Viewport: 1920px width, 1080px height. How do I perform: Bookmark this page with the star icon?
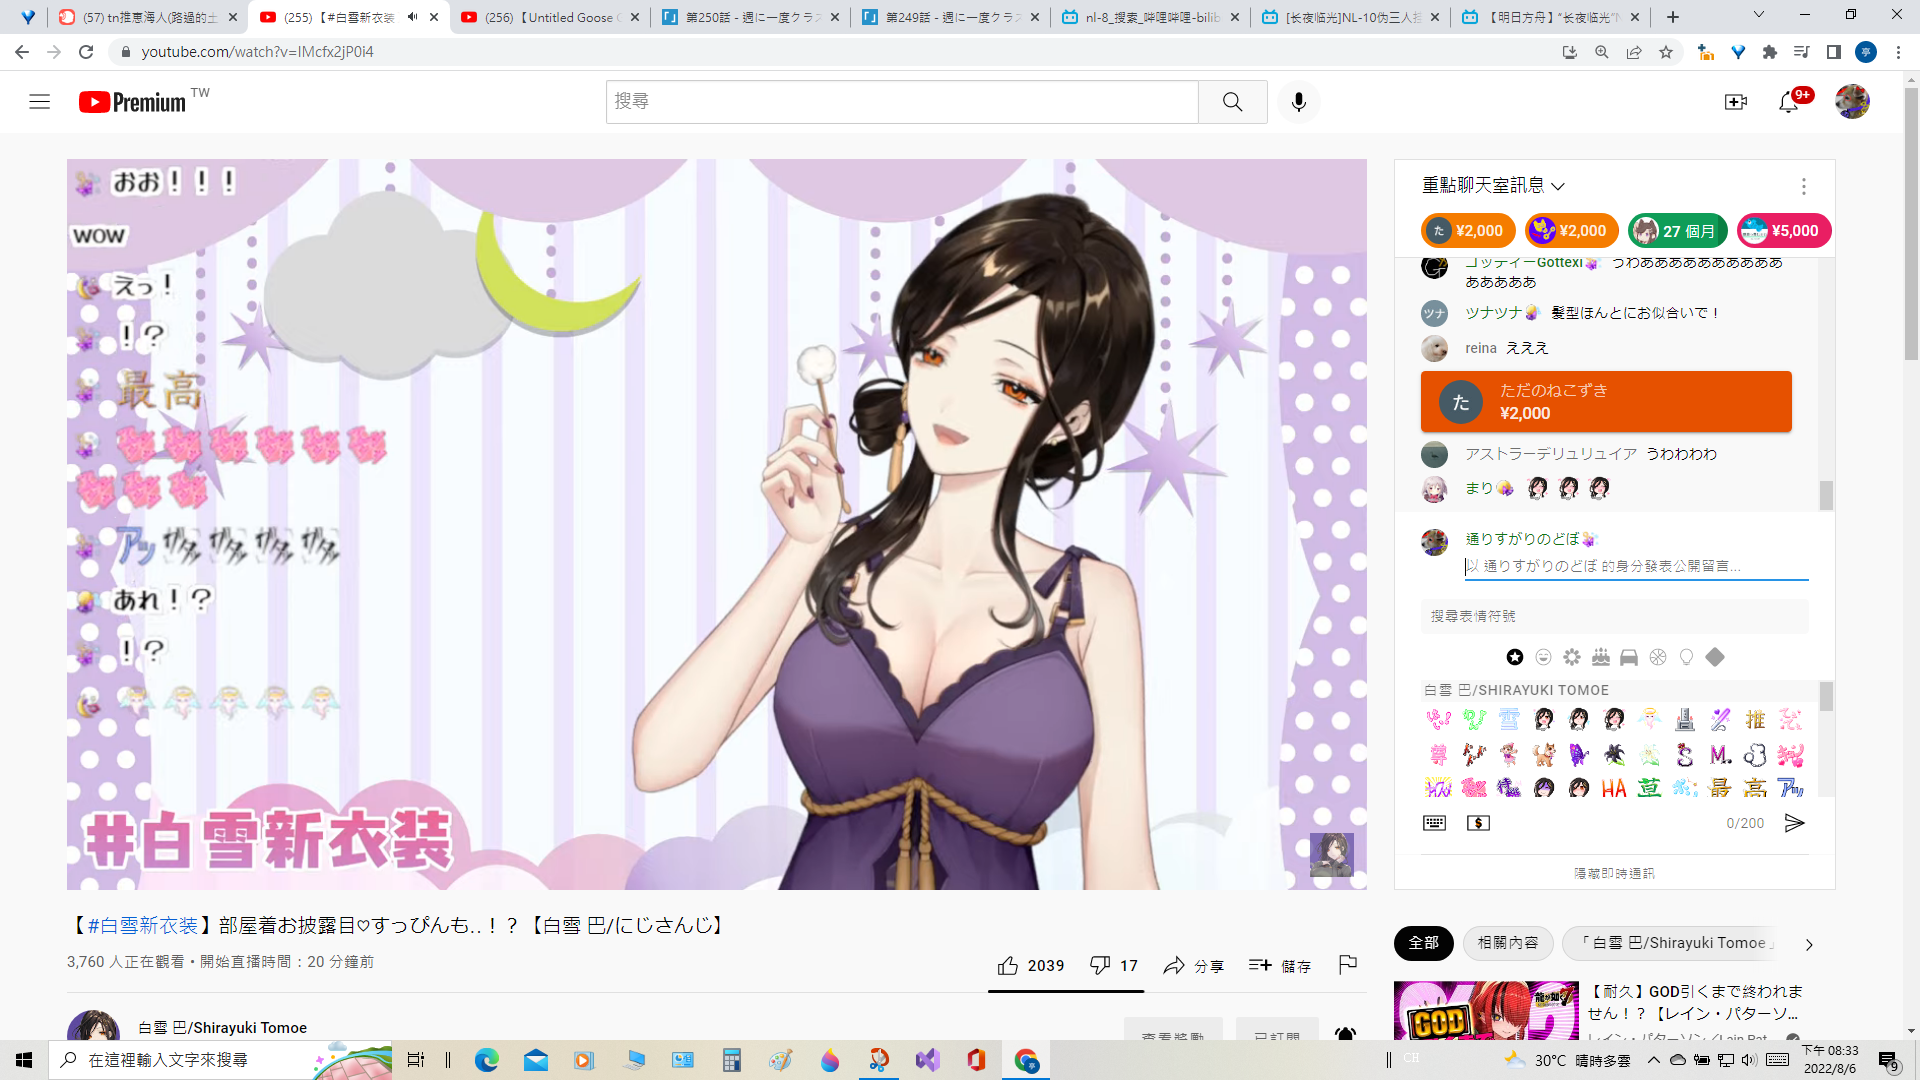click(x=1666, y=52)
